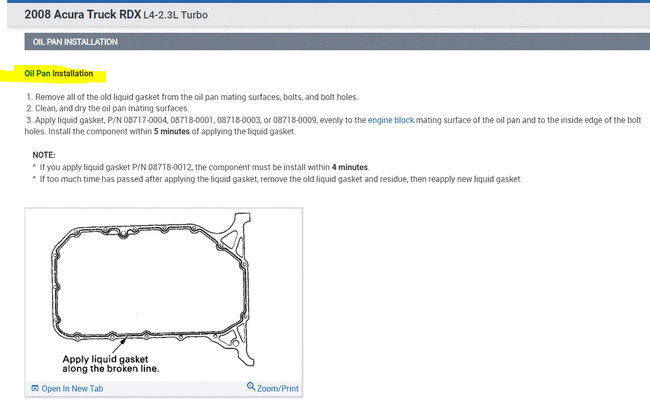Image resolution: width=650 pixels, height=411 pixels.
Task: Click the highlighted Oil Pan Installation heading
Action: (59, 73)
